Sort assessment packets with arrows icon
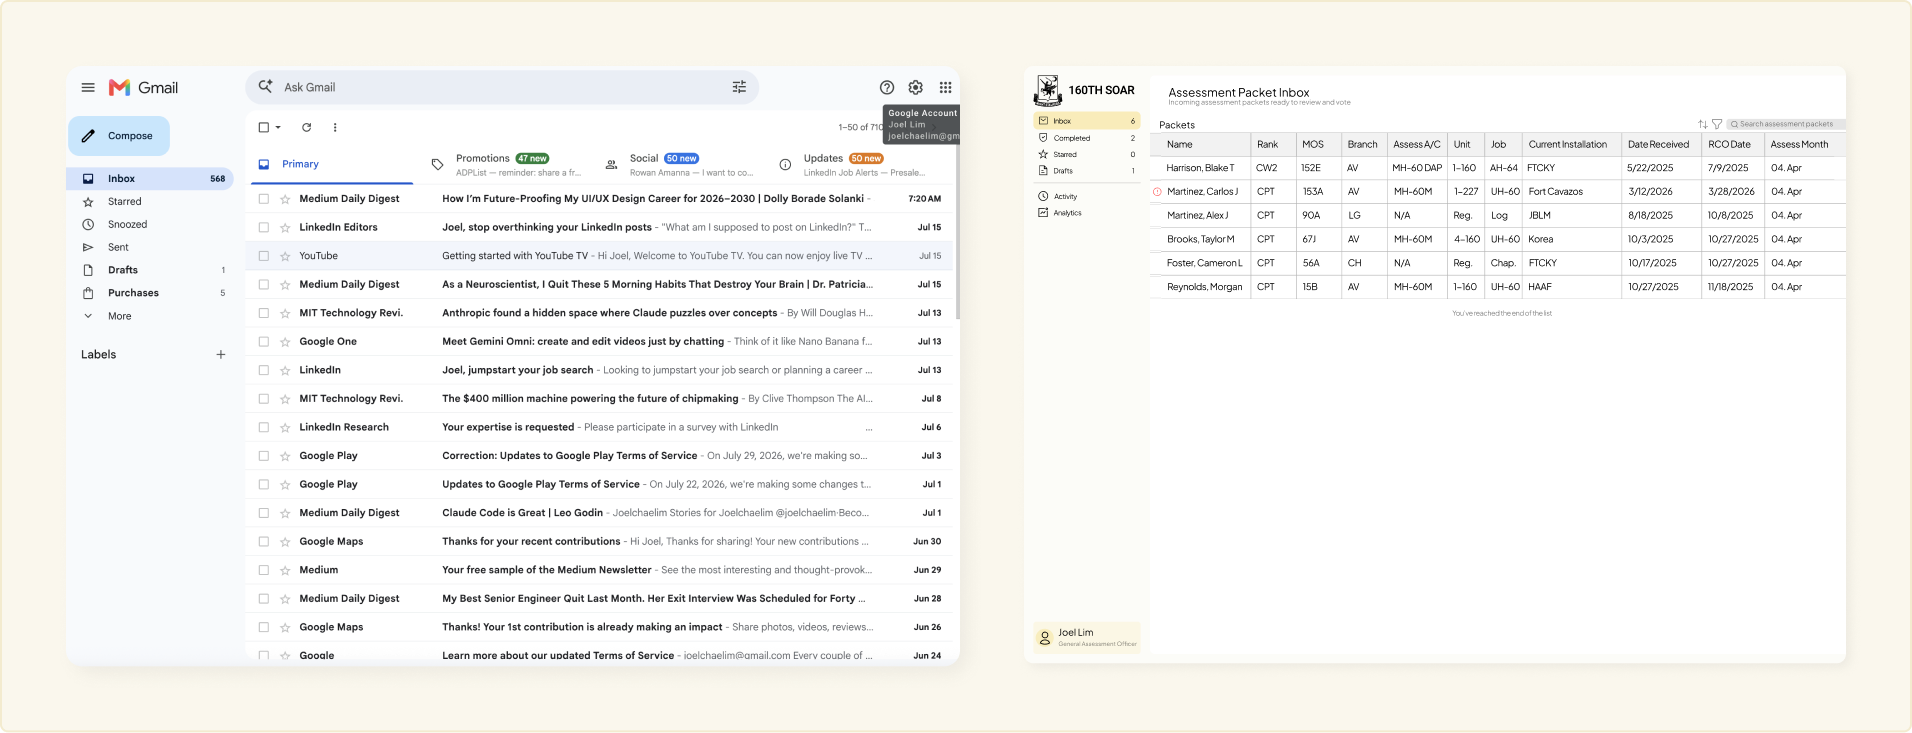The width and height of the screenshot is (1912, 733). (1702, 124)
